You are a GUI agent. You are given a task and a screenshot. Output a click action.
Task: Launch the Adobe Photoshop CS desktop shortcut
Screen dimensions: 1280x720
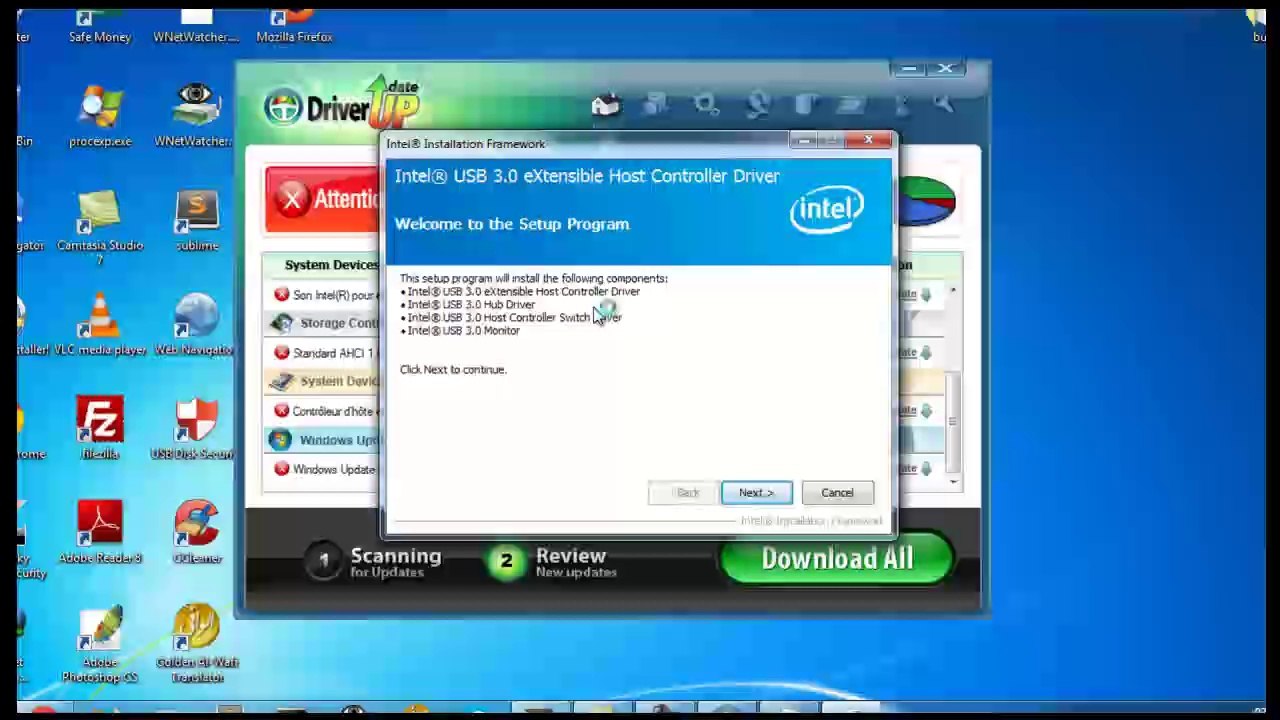[x=100, y=645]
